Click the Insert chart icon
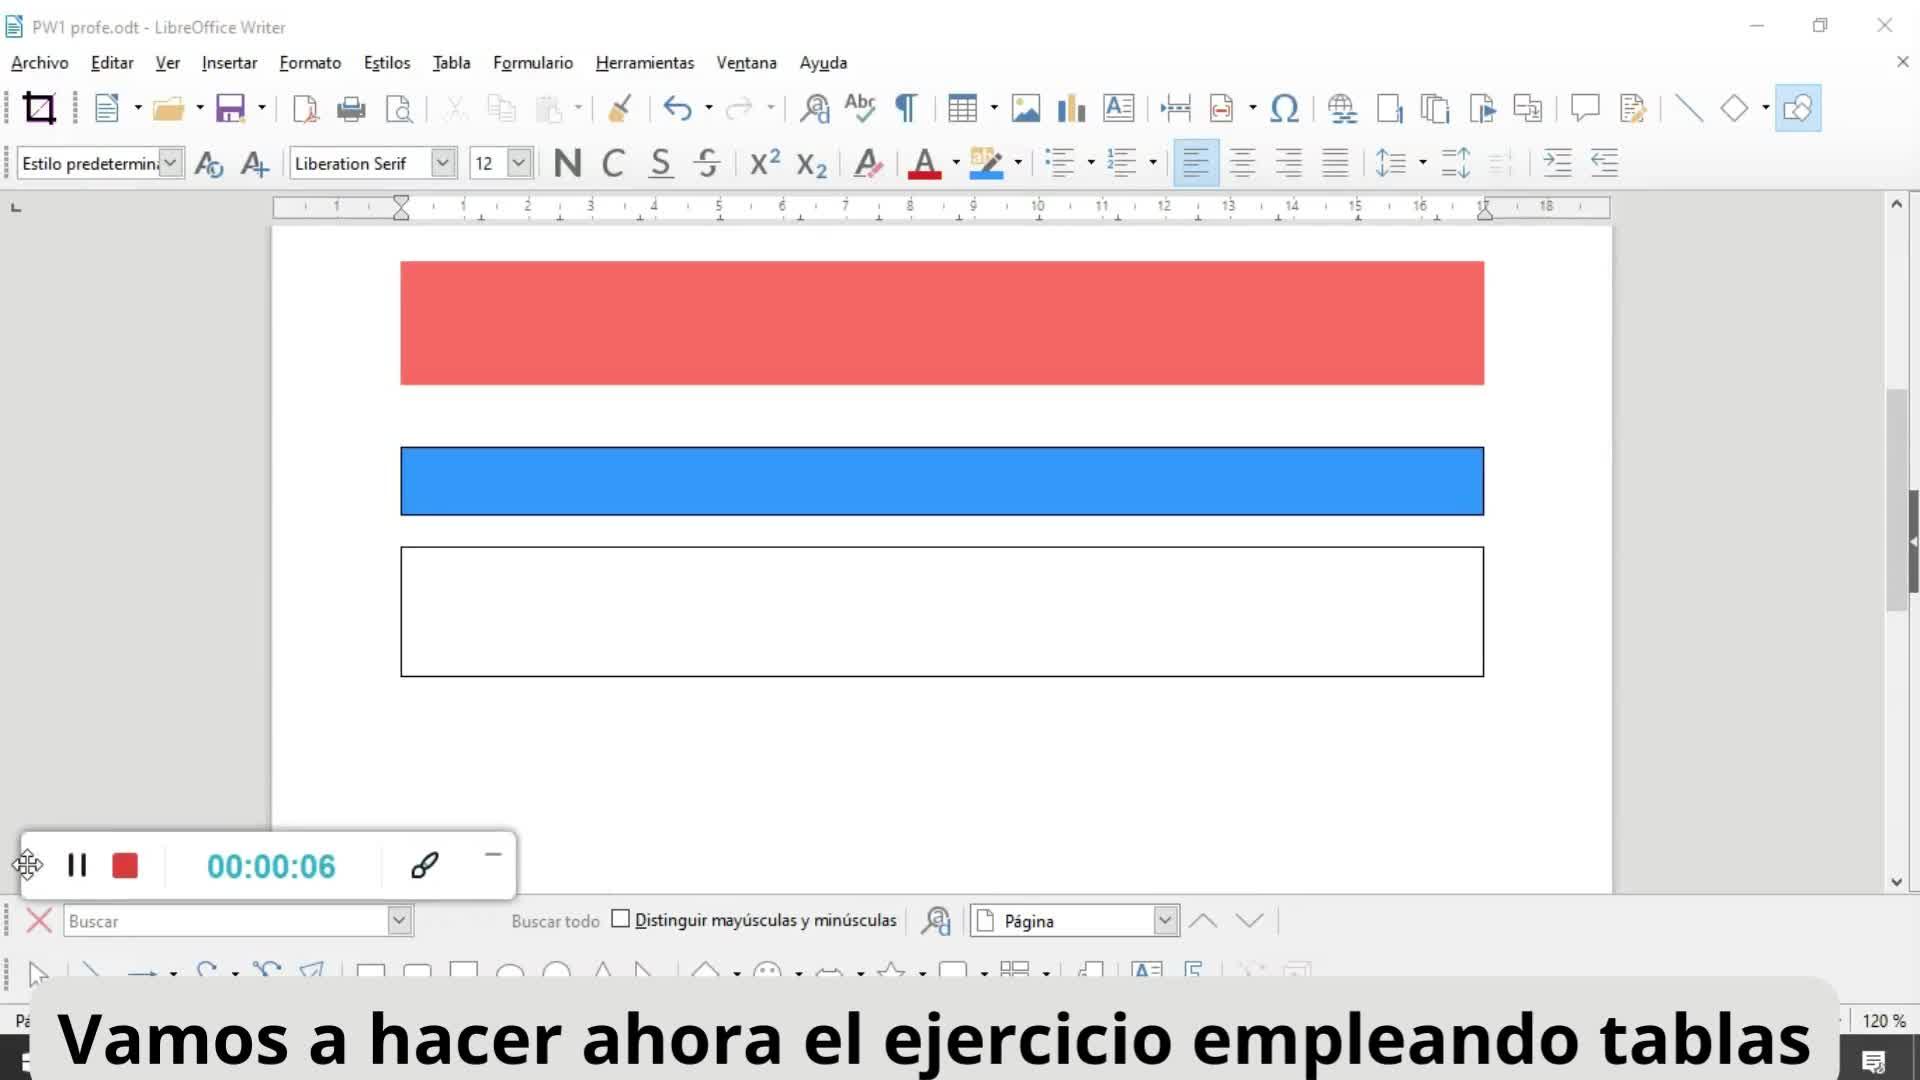 1071,108
